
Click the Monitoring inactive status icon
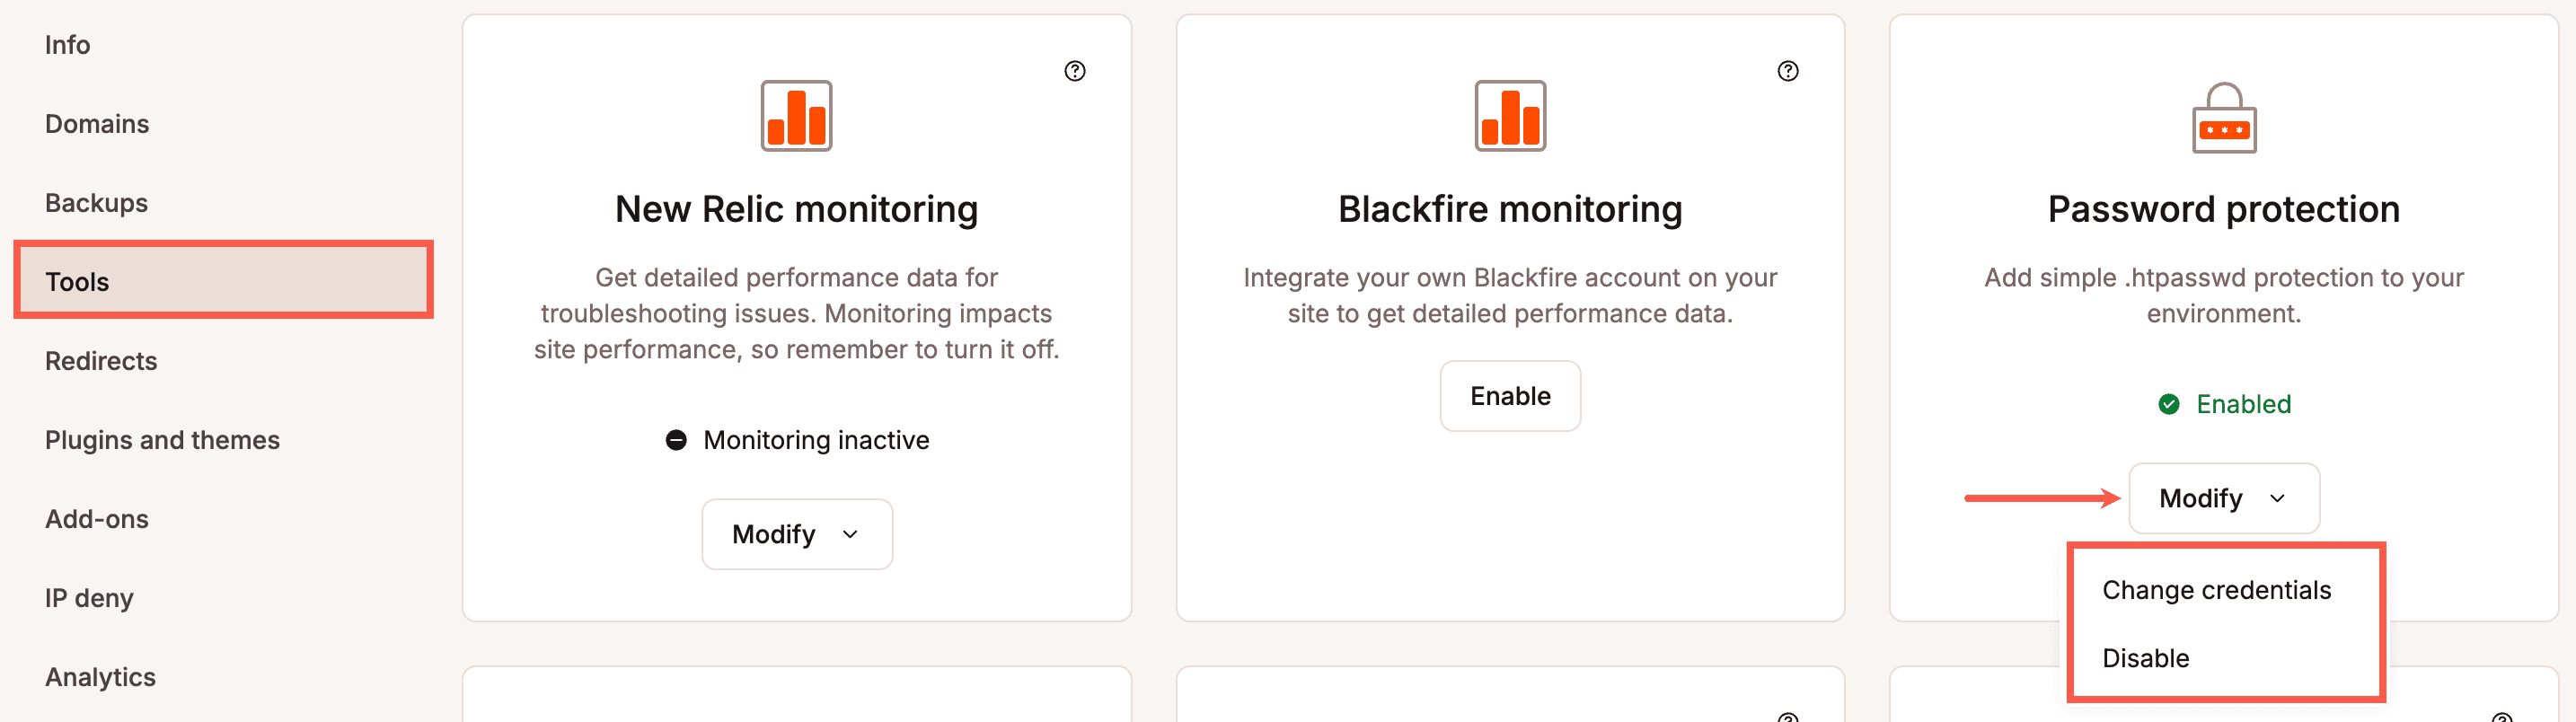676,440
